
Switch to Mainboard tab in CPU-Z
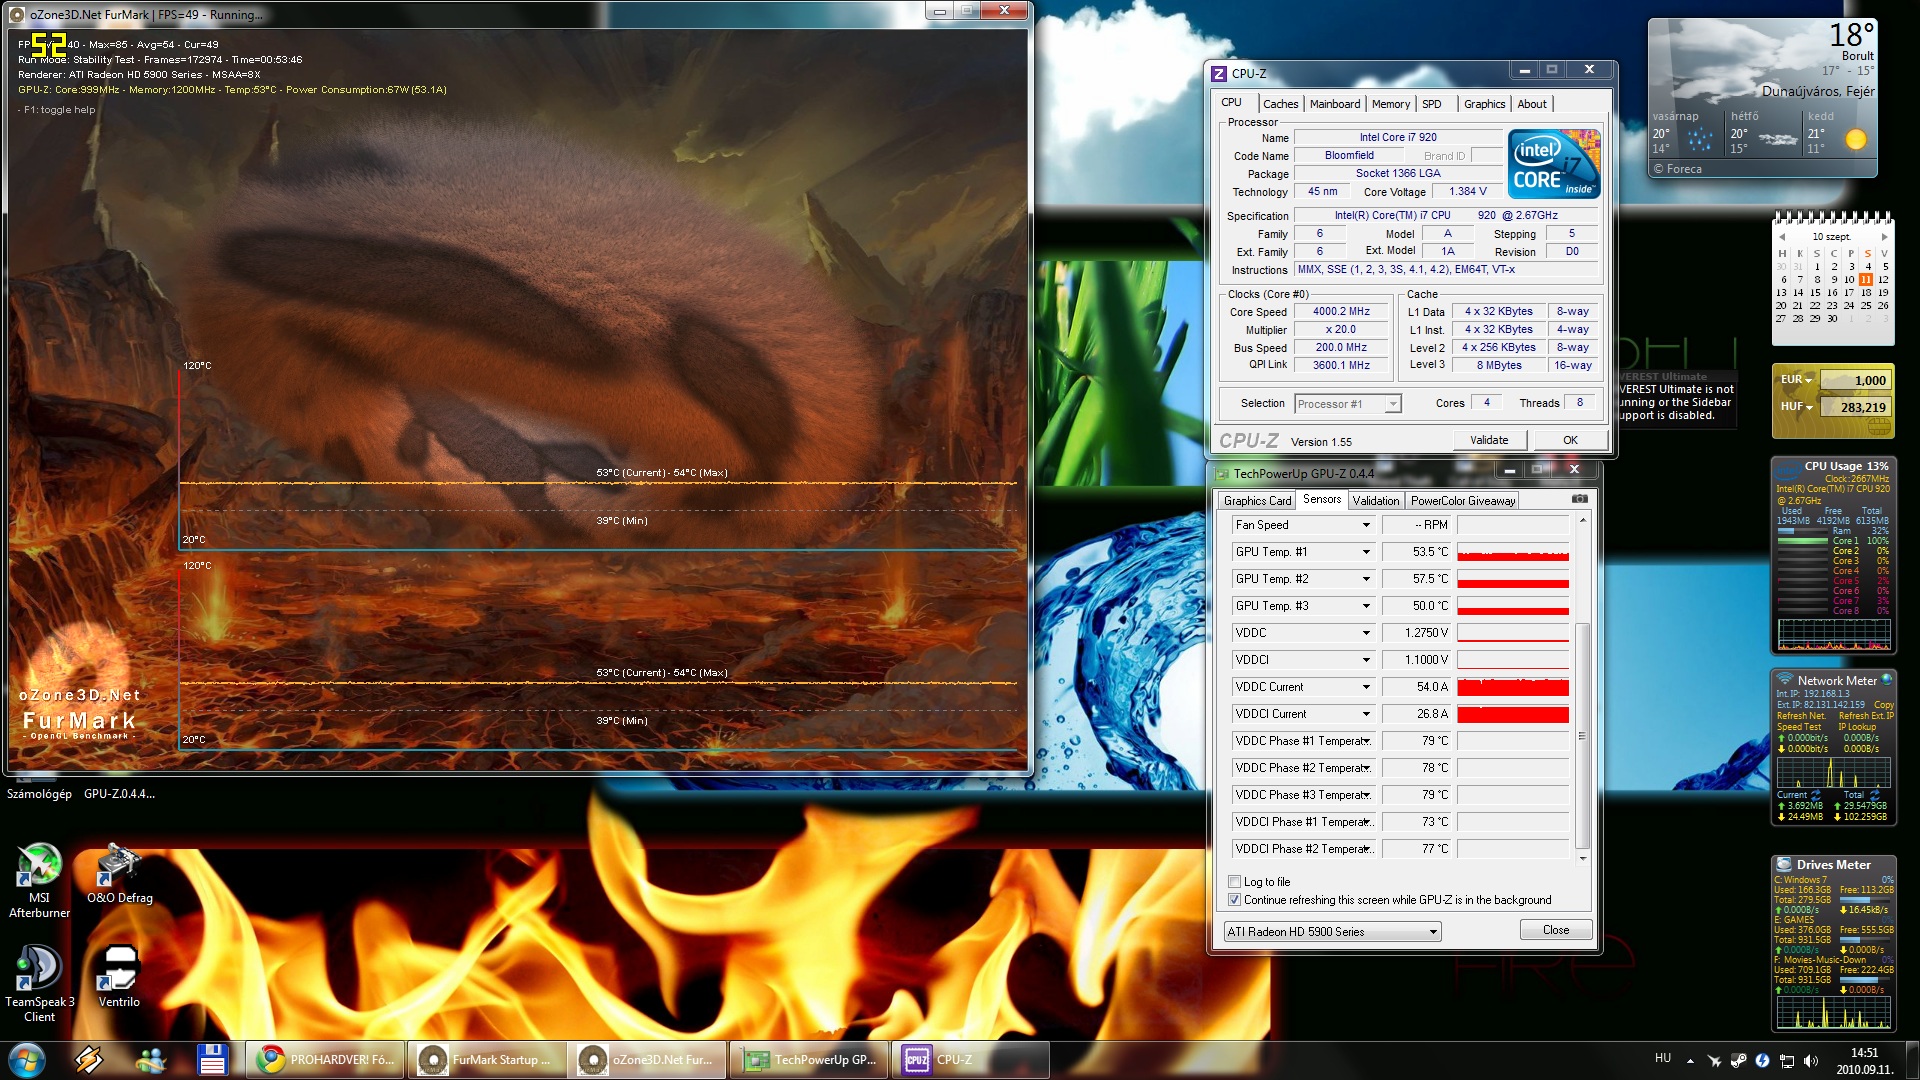(x=1335, y=104)
